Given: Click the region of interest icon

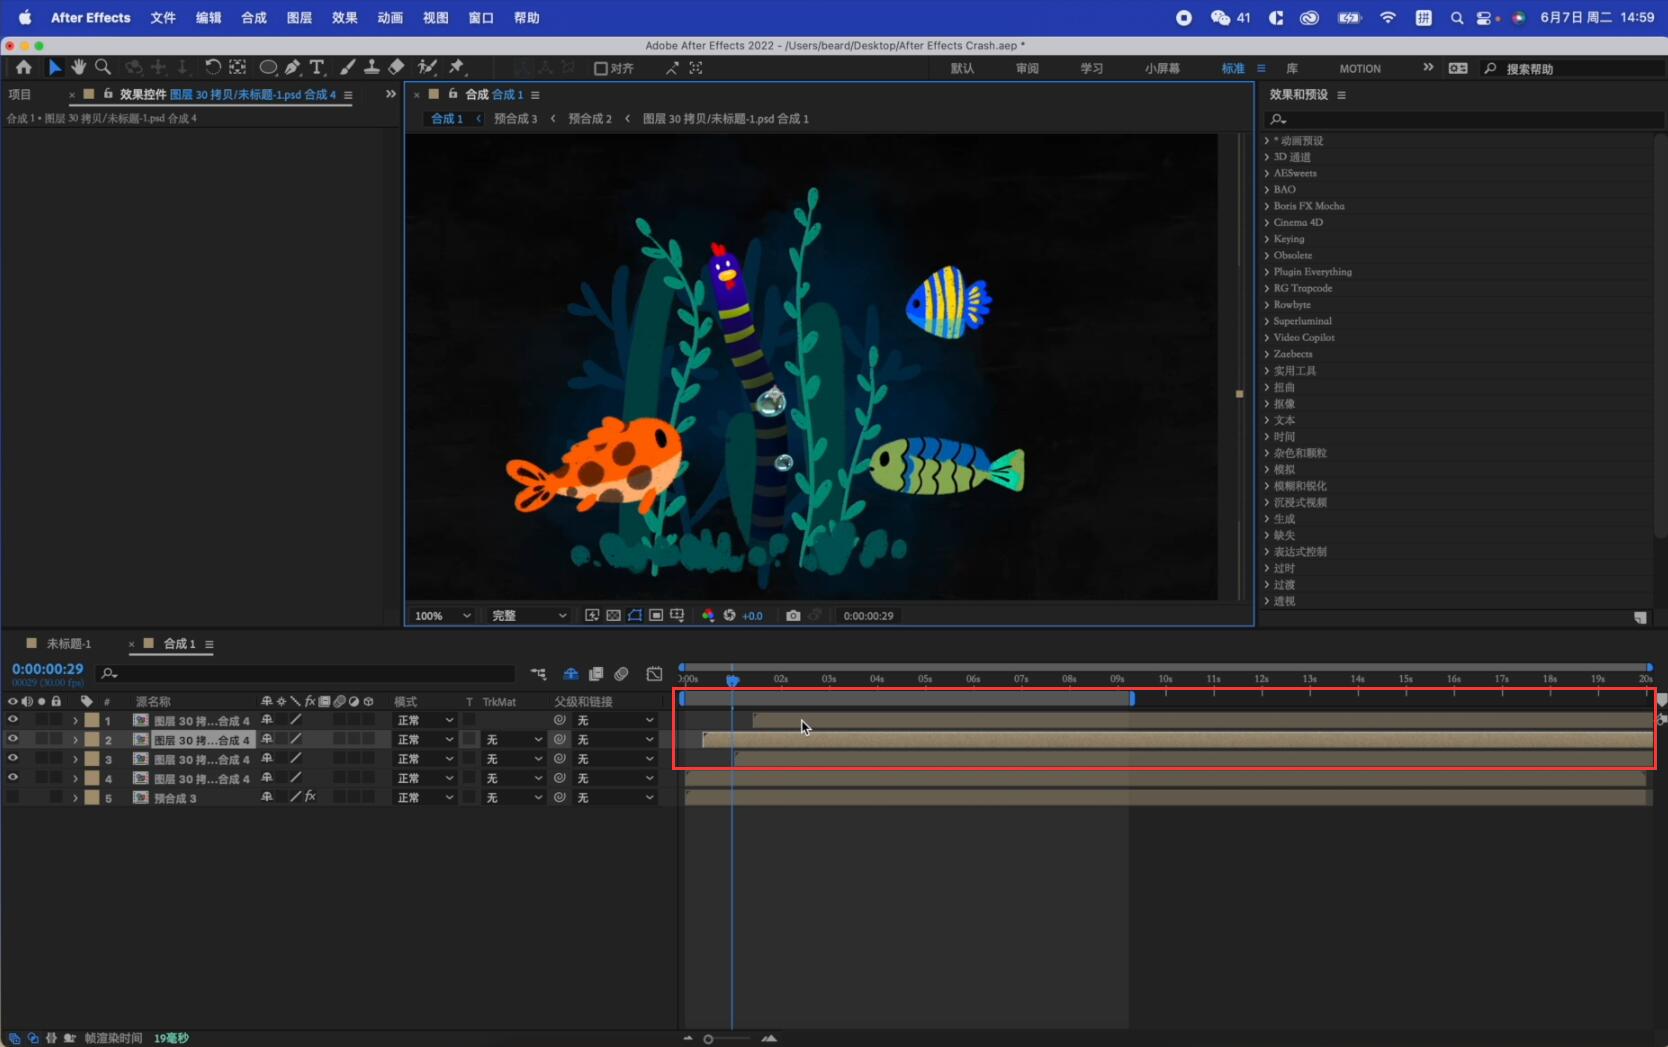Looking at the screenshot, I should [x=656, y=616].
